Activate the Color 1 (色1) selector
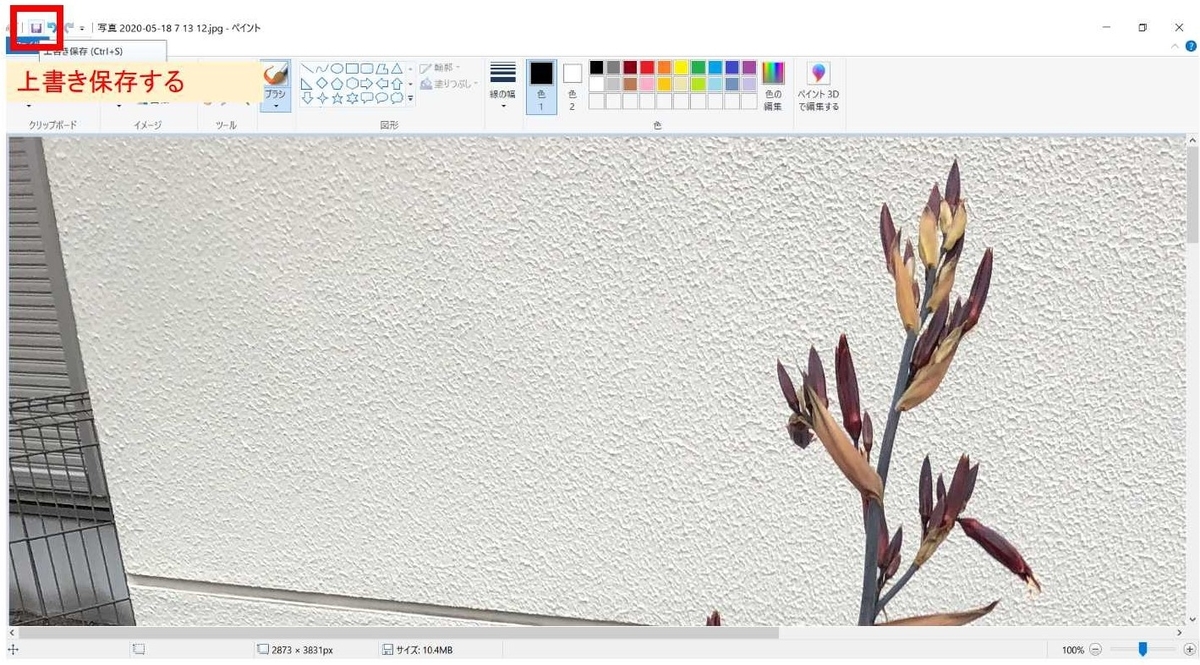 541,86
